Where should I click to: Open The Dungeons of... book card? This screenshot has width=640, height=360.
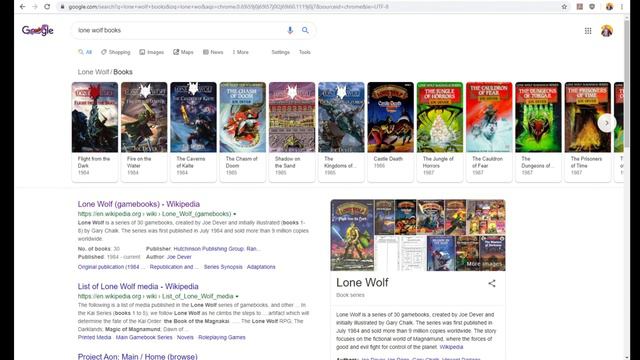(538, 131)
